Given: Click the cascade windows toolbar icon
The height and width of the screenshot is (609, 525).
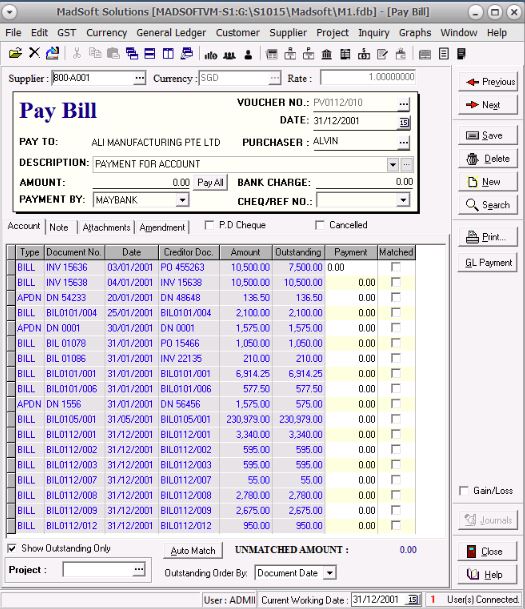Looking at the screenshot, I should [x=132, y=53].
